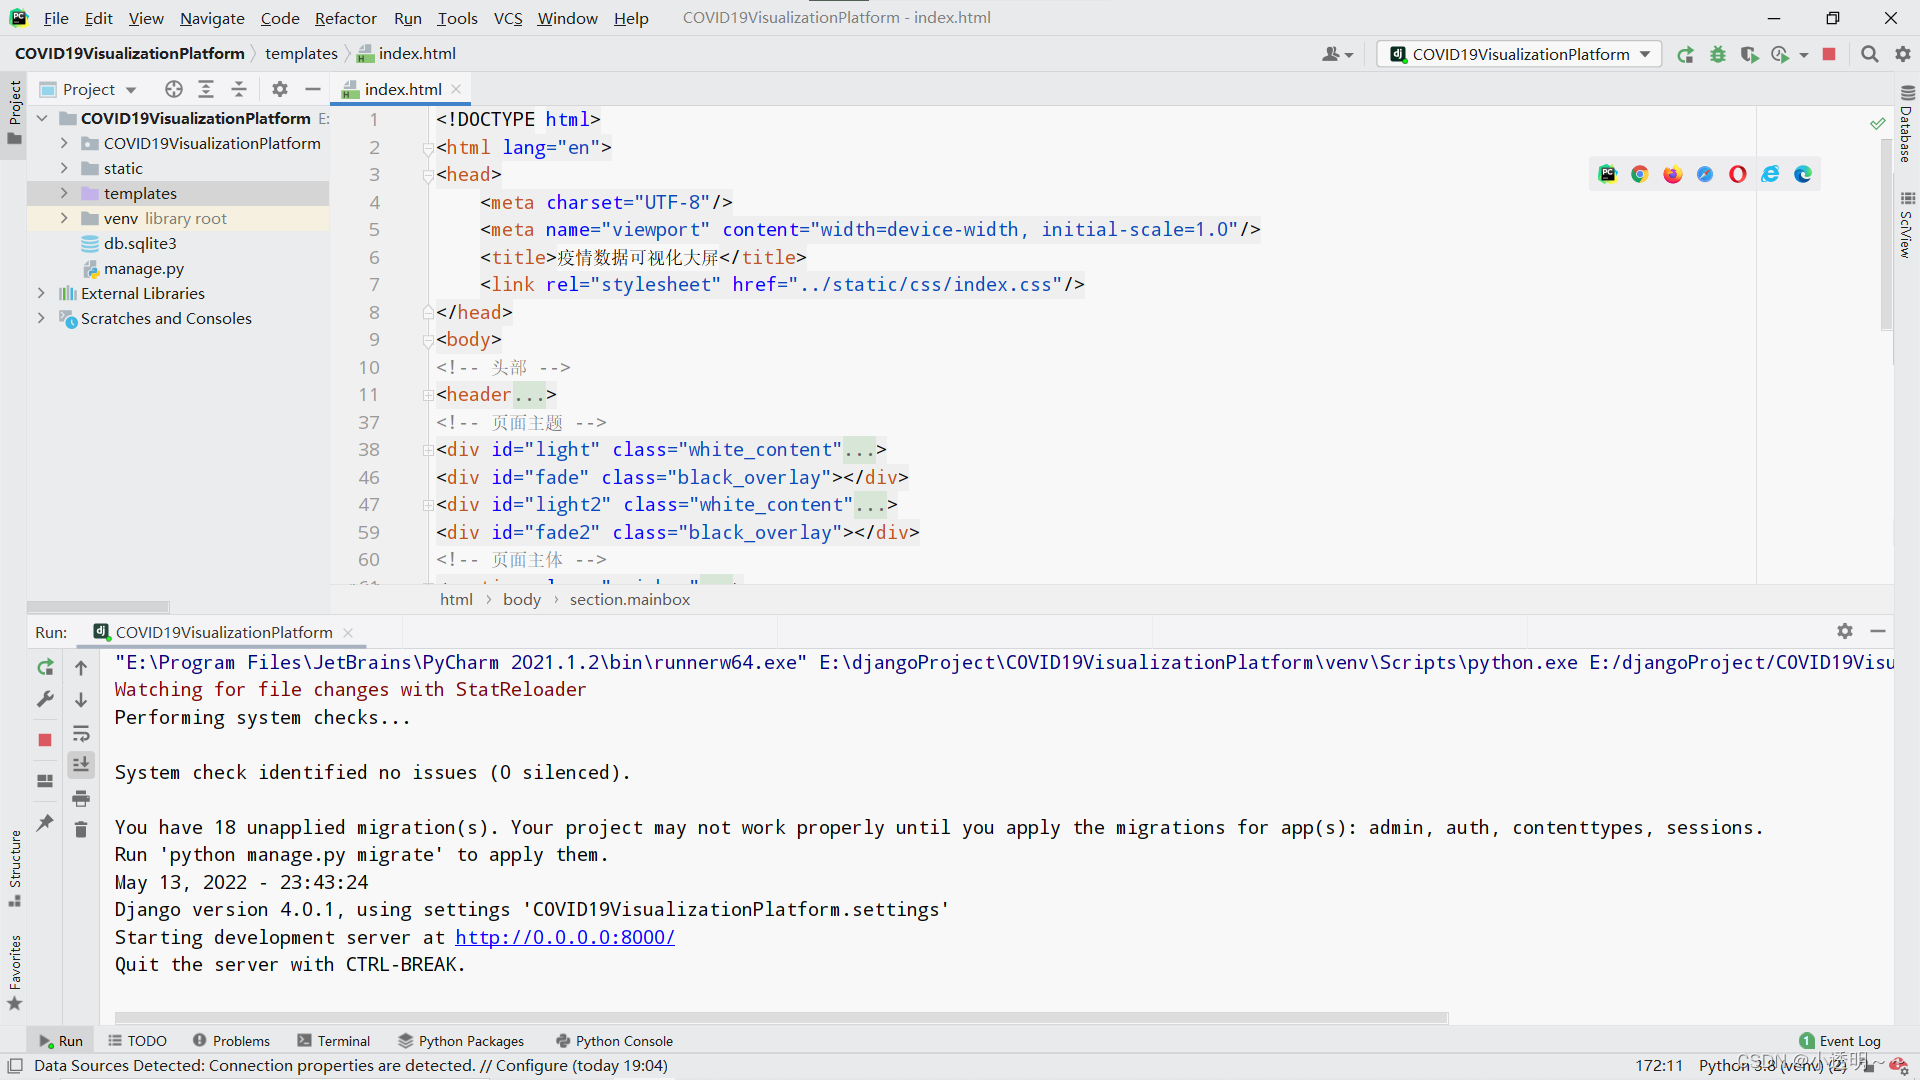
Task: Click the Debug bug icon in toolbar
Action: [1718, 54]
